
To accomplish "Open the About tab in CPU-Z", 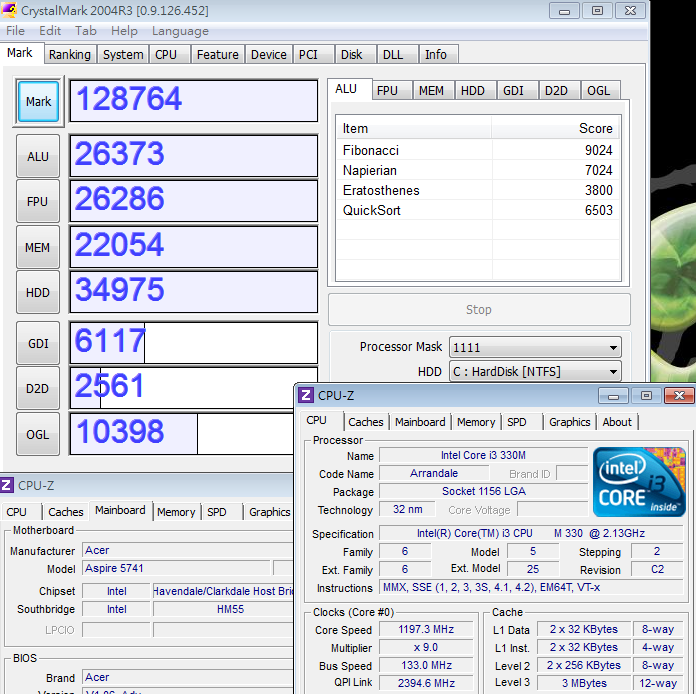I will [x=617, y=422].
